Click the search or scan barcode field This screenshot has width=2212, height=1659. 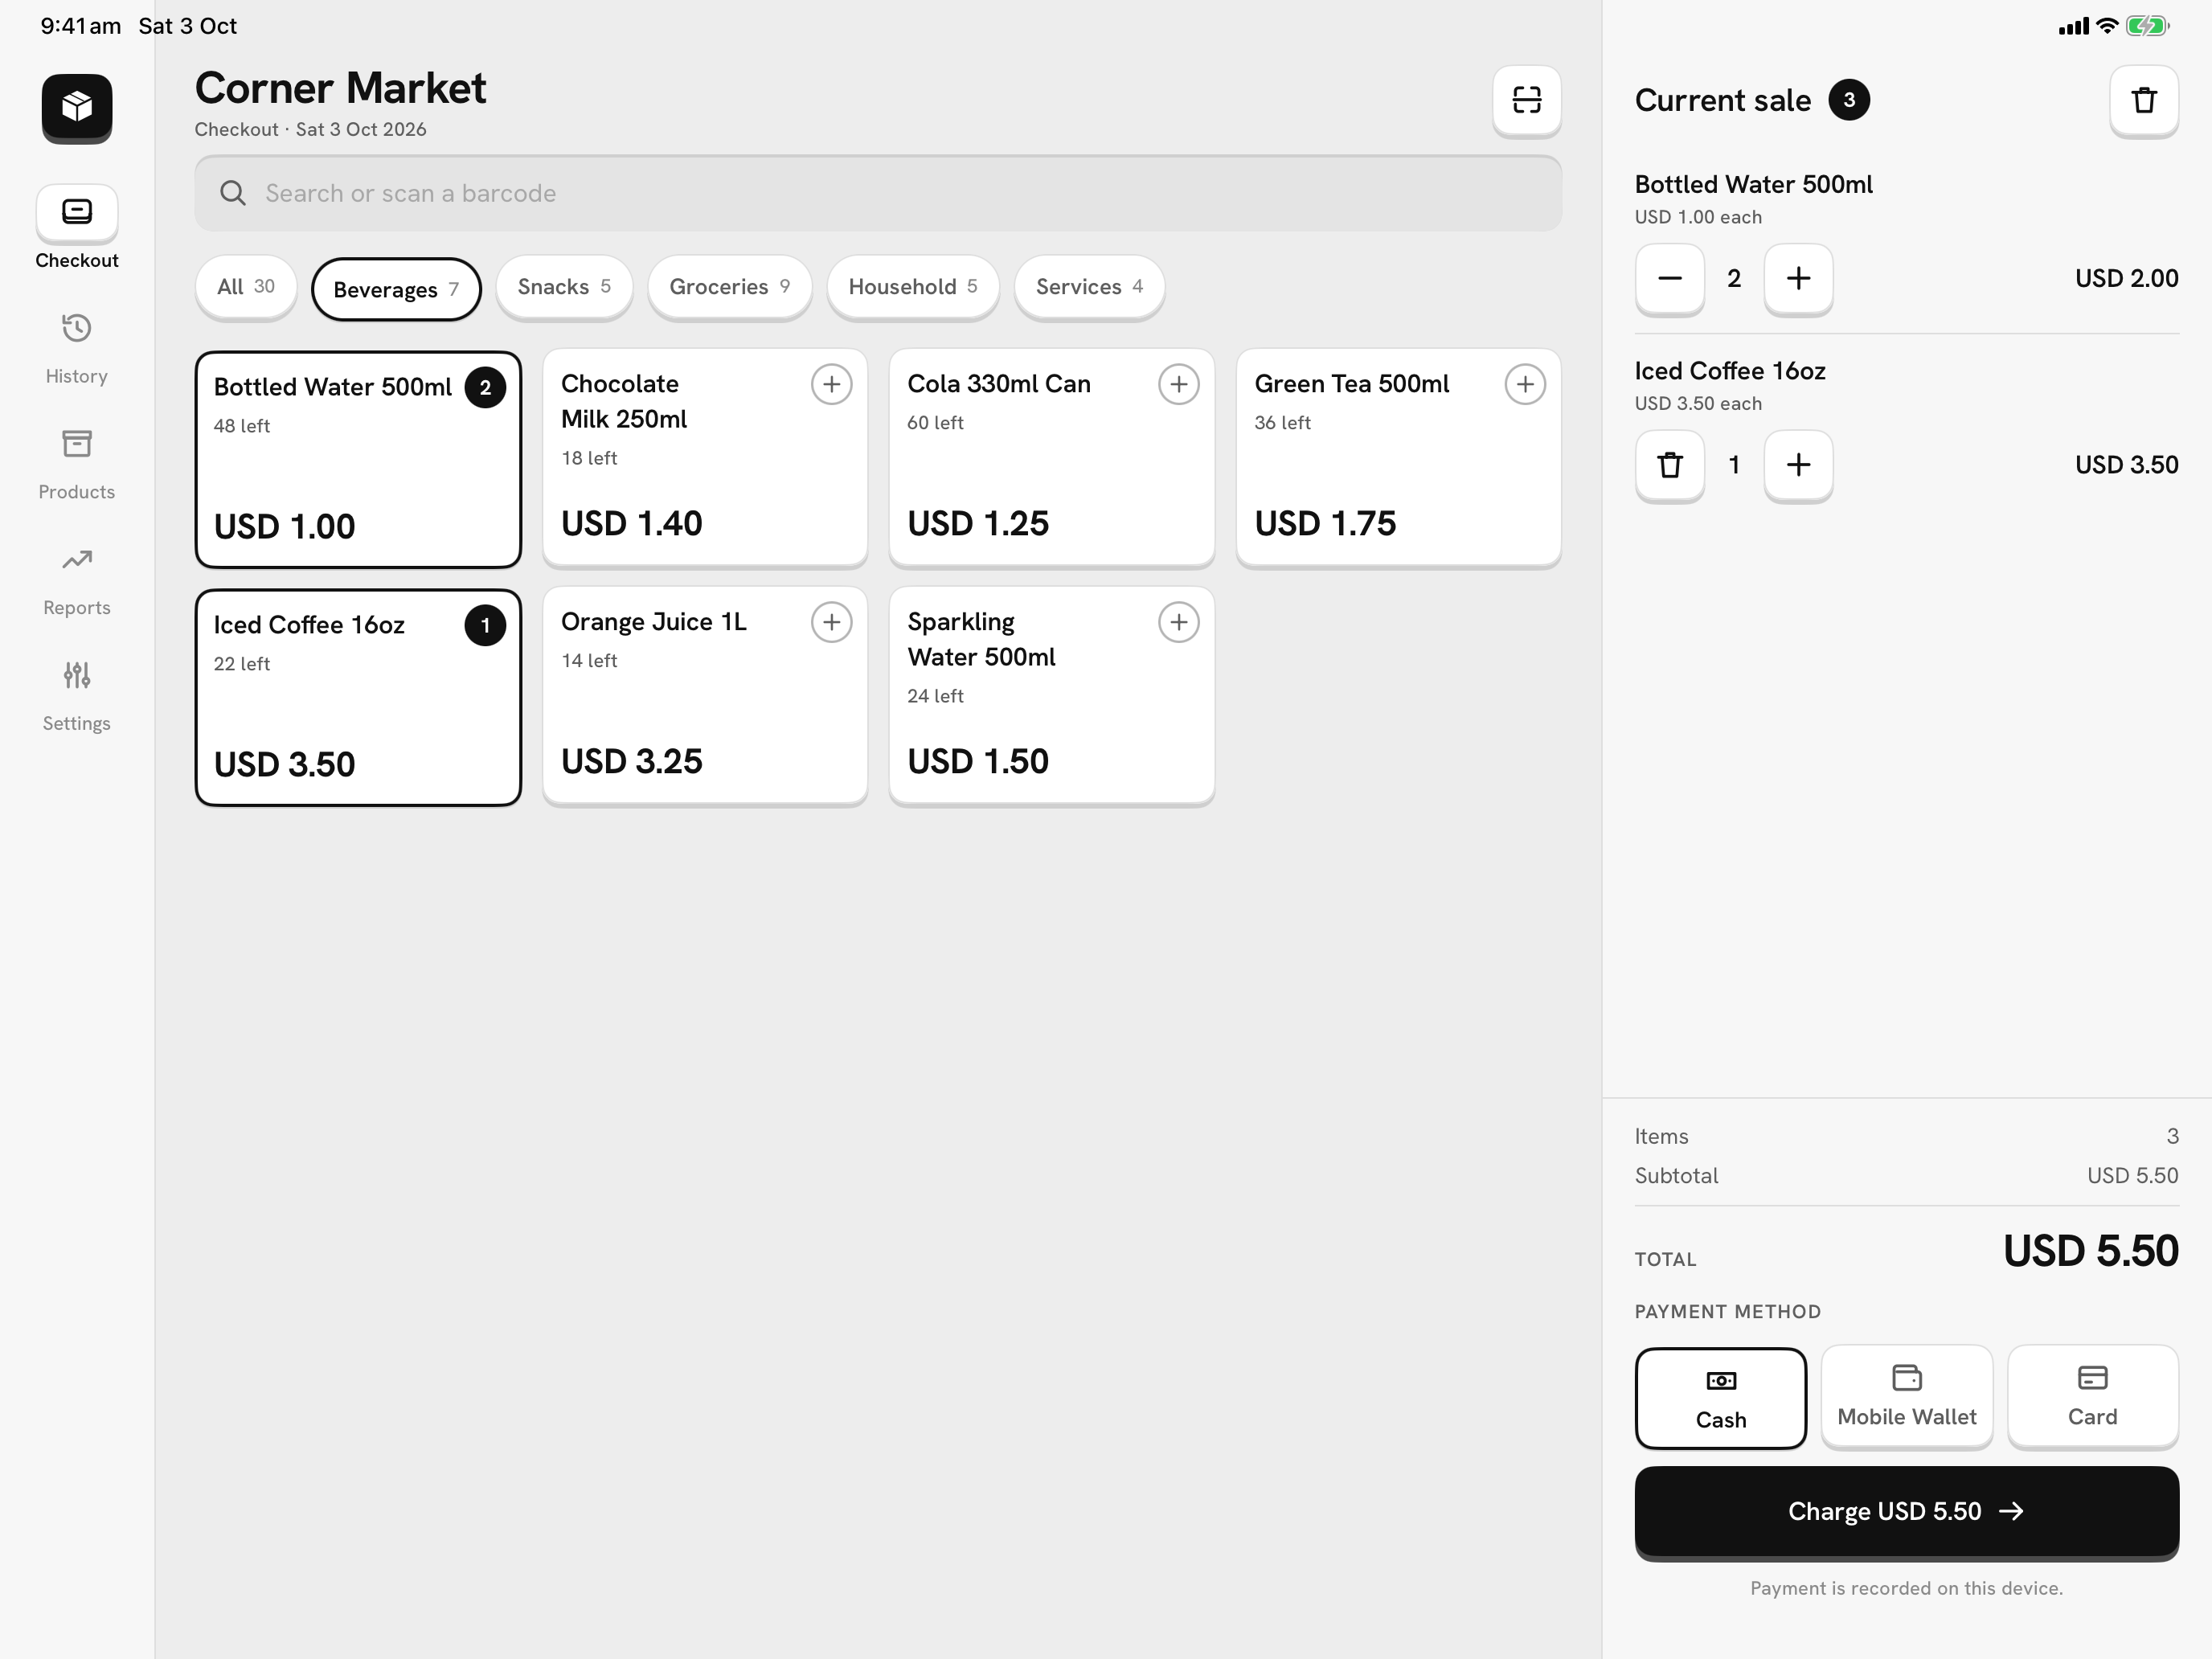coord(878,193)
